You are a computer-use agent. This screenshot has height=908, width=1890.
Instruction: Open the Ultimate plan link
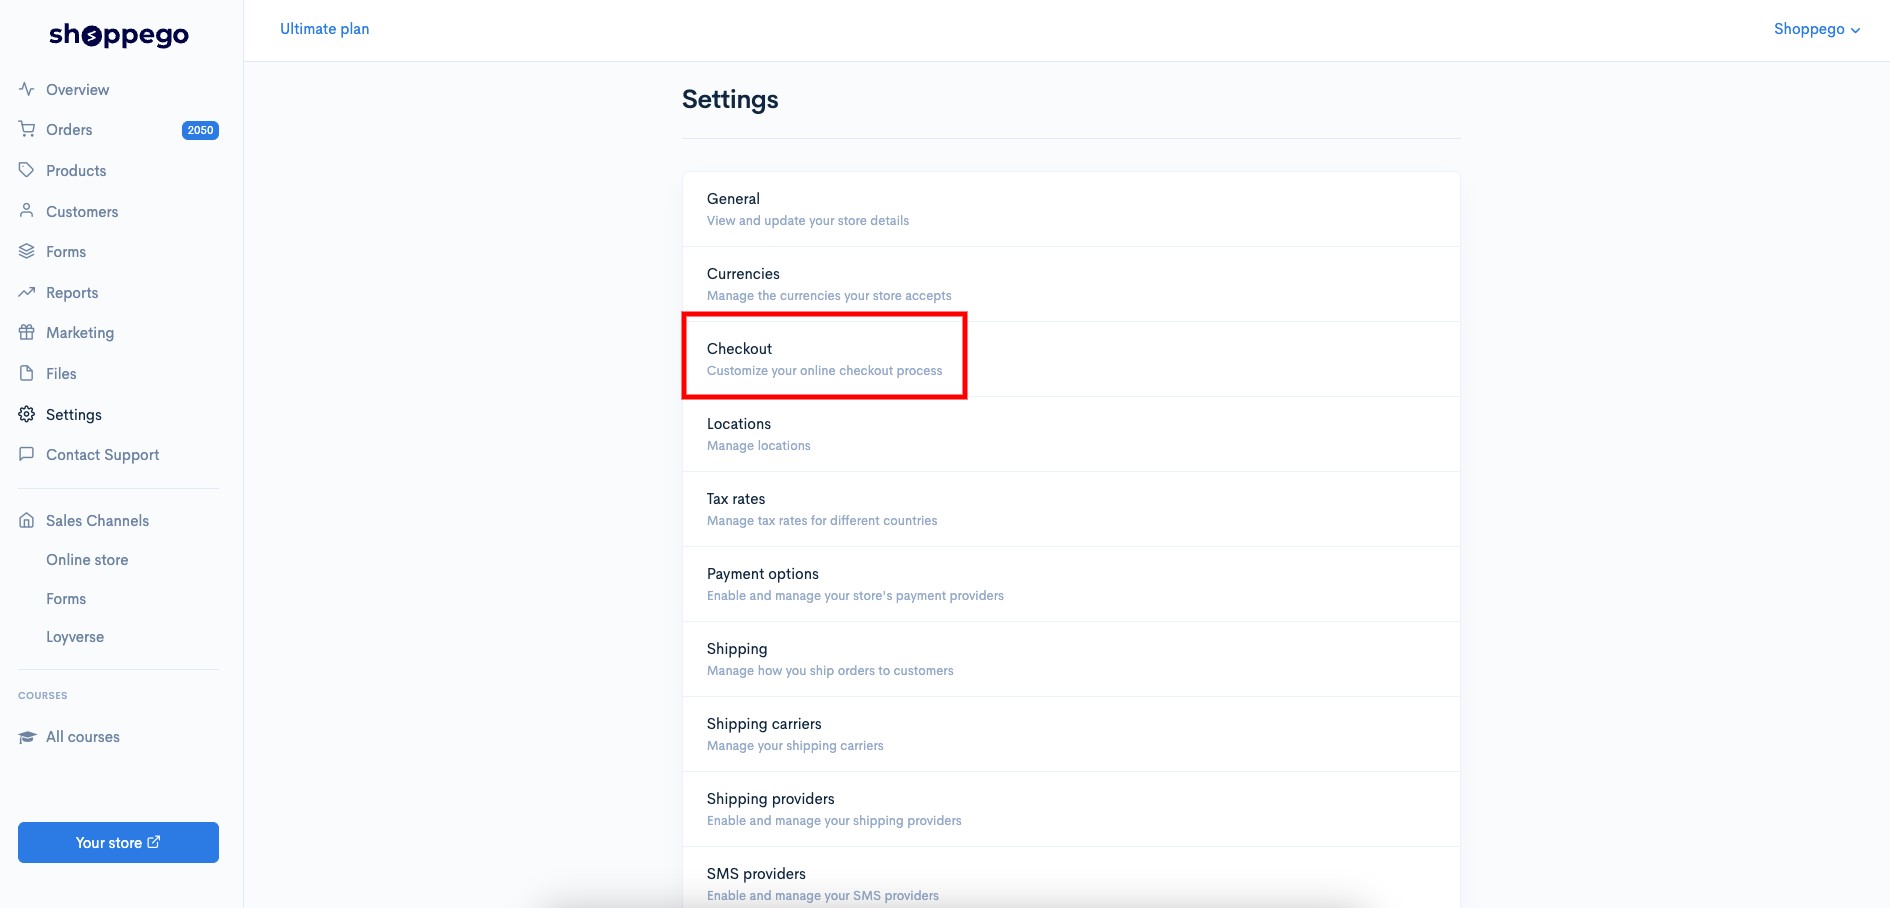(x=325, y=29)
